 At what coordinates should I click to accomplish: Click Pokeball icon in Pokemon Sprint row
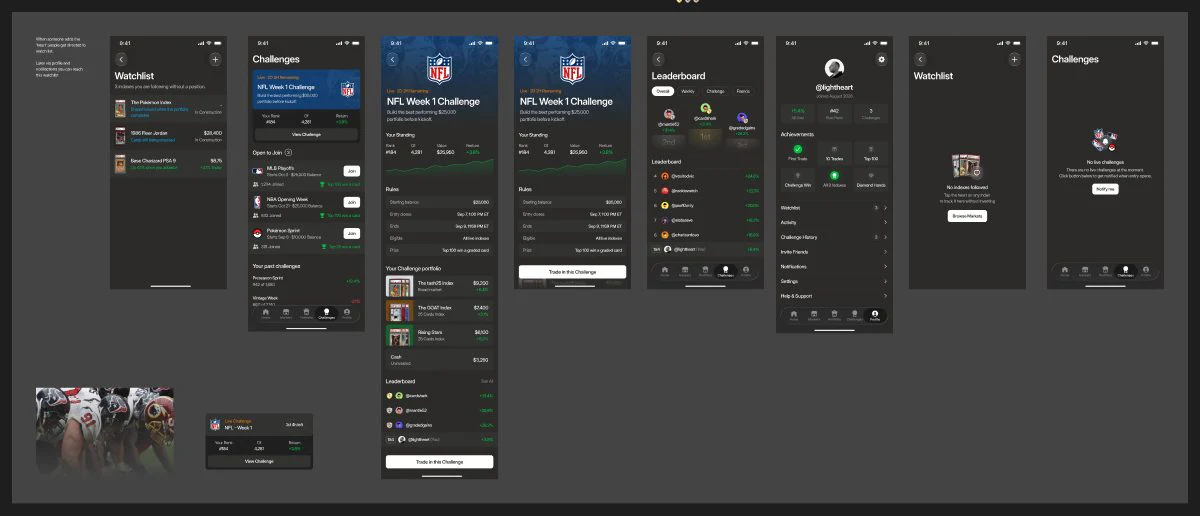coord(258,232)
